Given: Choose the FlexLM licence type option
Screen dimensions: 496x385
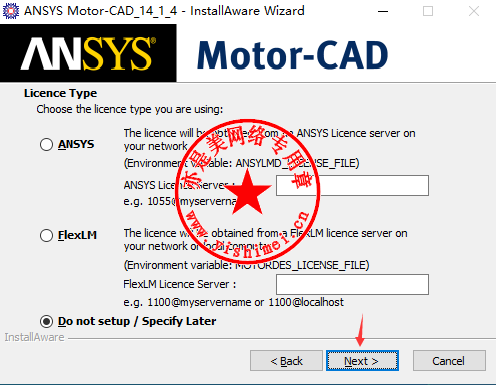Looking at the screenshot, I should [x=46, y=235].
